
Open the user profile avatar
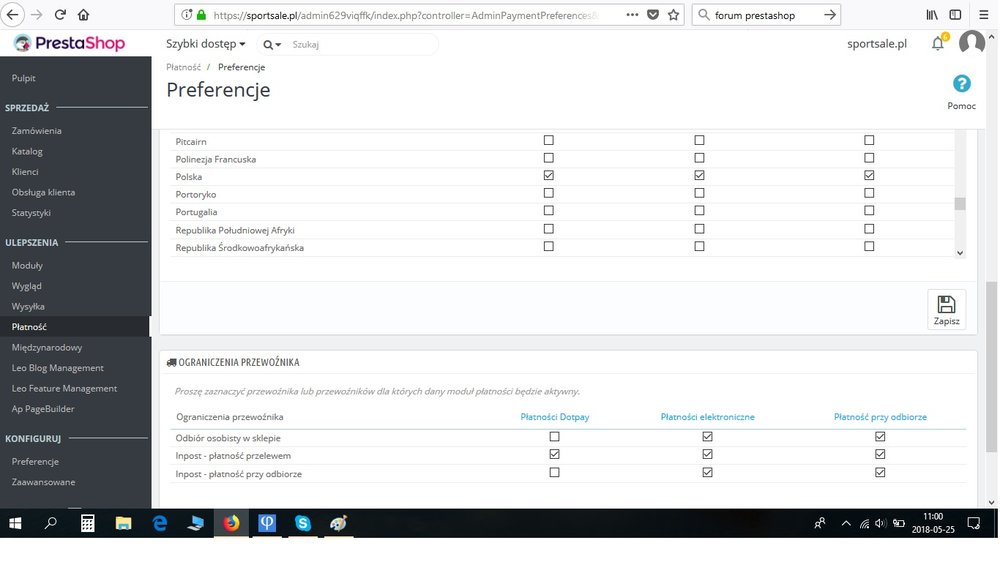[x=972, y=43]
